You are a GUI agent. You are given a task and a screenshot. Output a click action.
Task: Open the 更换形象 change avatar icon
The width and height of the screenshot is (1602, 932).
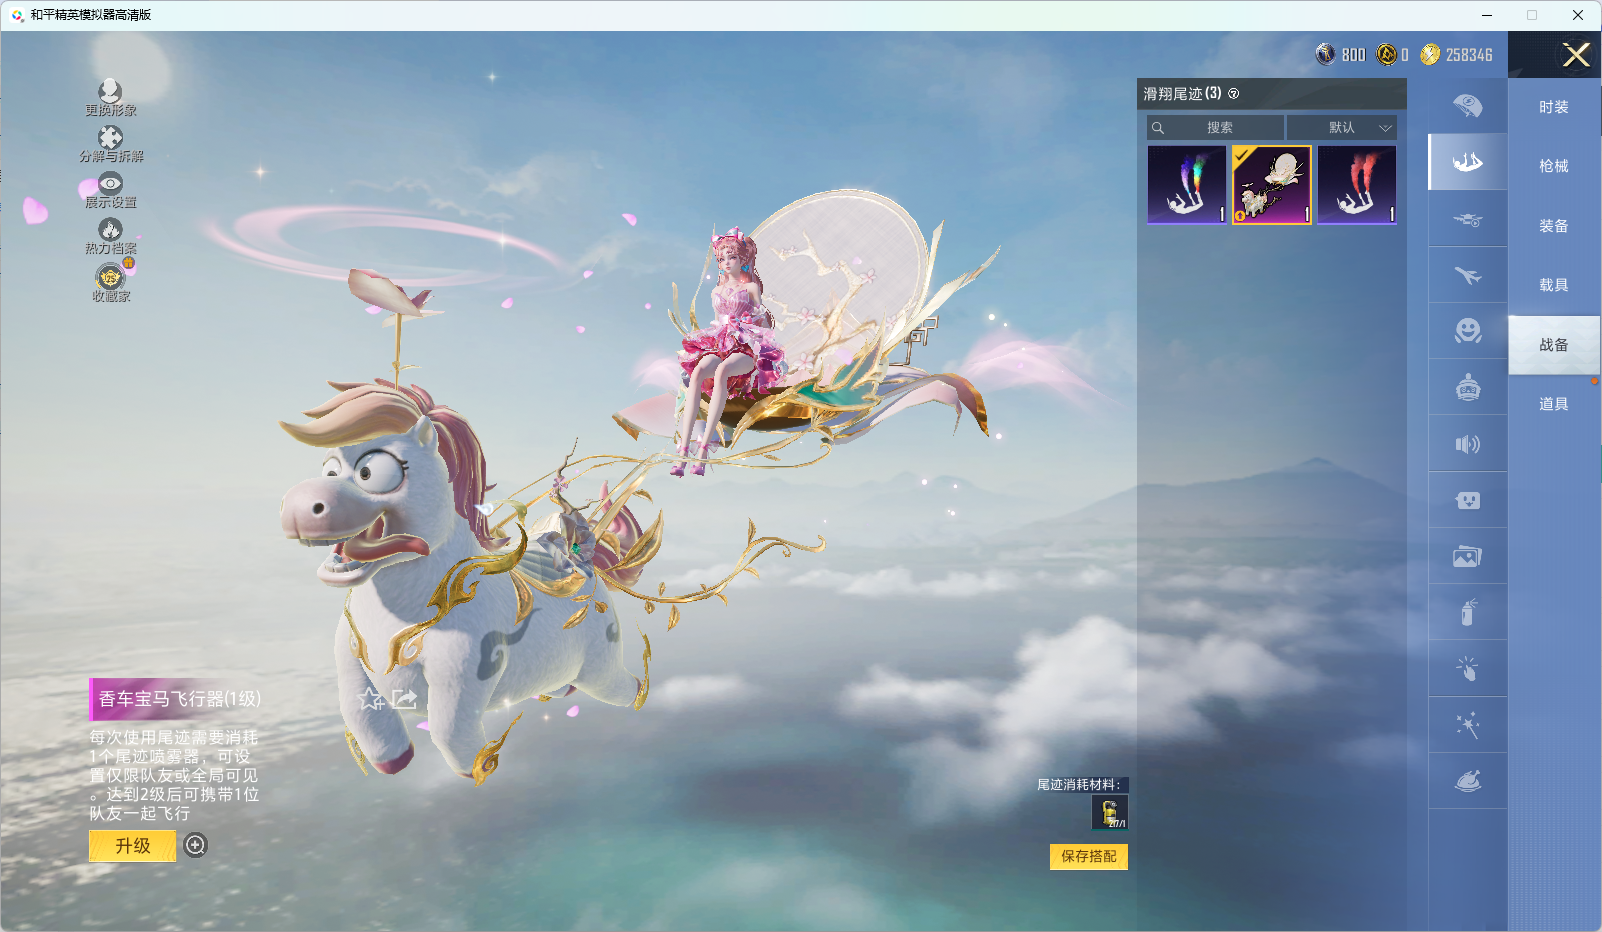click(x=110, y=93)
